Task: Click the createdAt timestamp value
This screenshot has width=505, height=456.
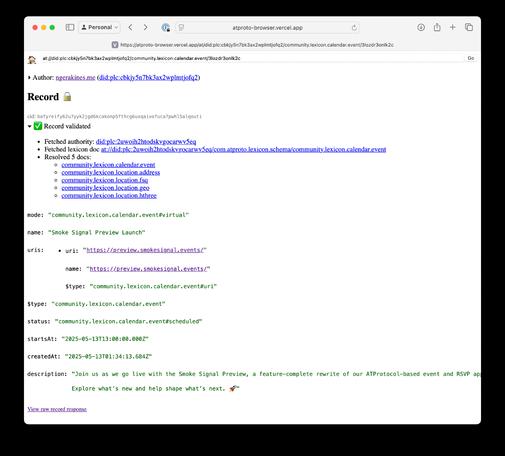Action: pyautogui.click(x=108, y=357)
